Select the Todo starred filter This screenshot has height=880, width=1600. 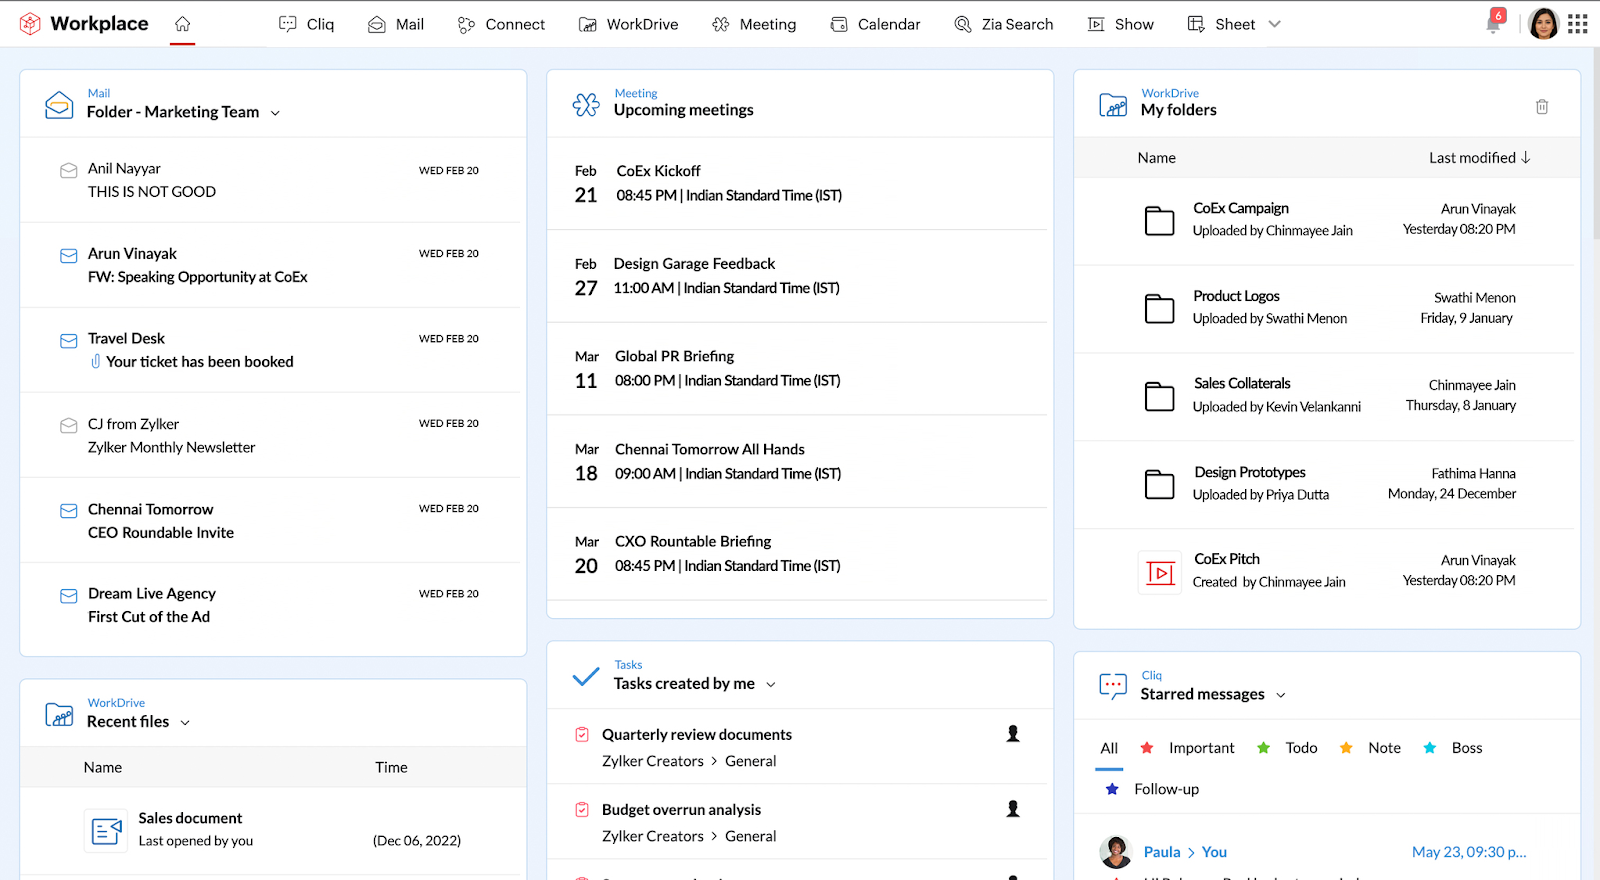coord(1287,748)
